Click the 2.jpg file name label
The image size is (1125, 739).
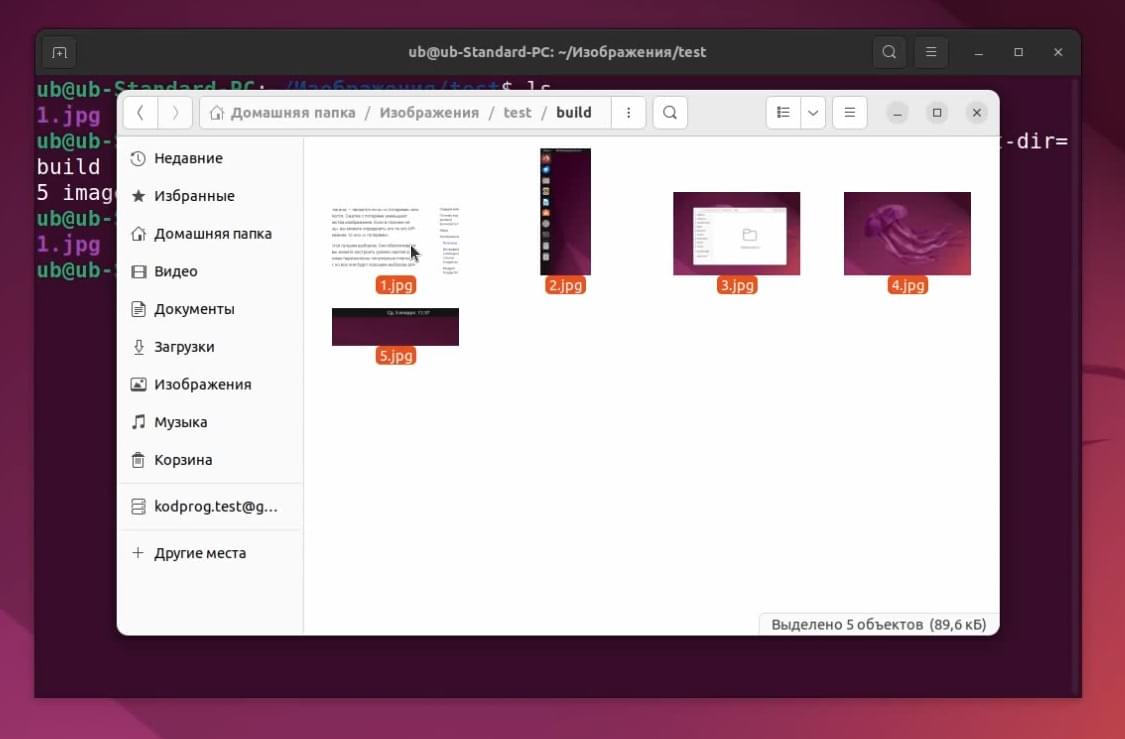pos(565,286)
